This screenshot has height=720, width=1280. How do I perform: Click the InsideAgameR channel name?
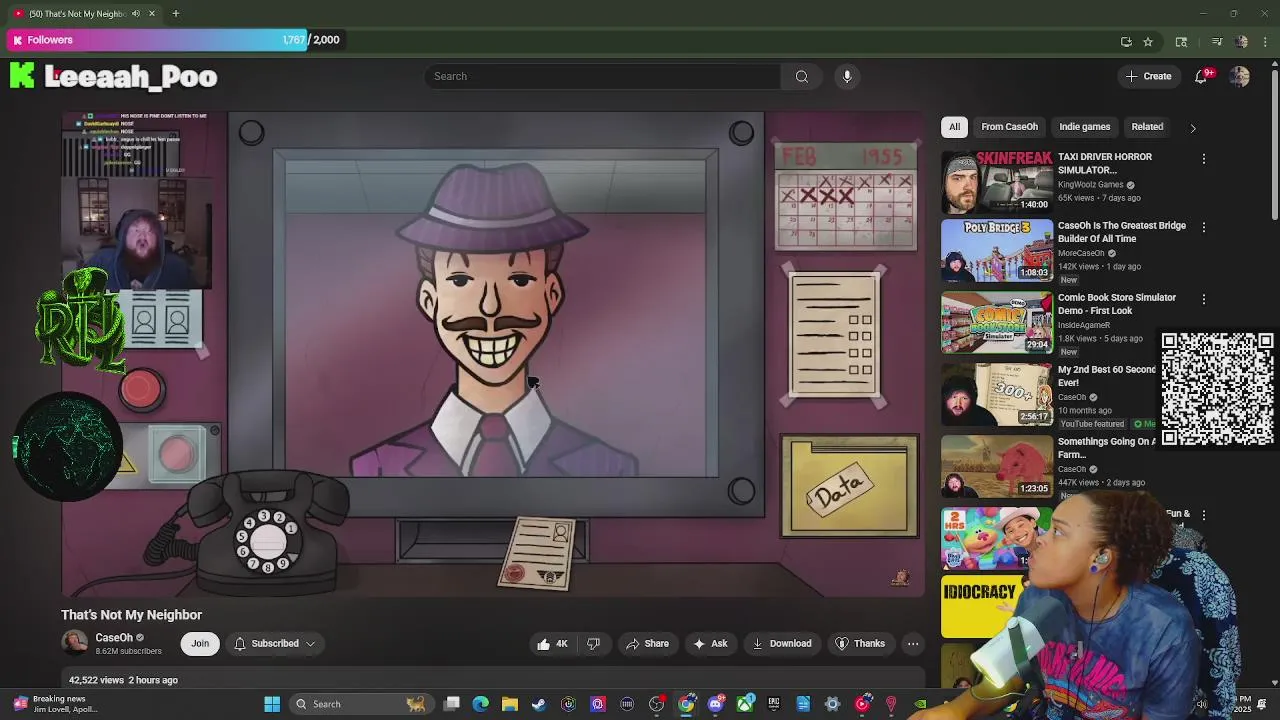pyautogui.click(x=1084, y=325)
